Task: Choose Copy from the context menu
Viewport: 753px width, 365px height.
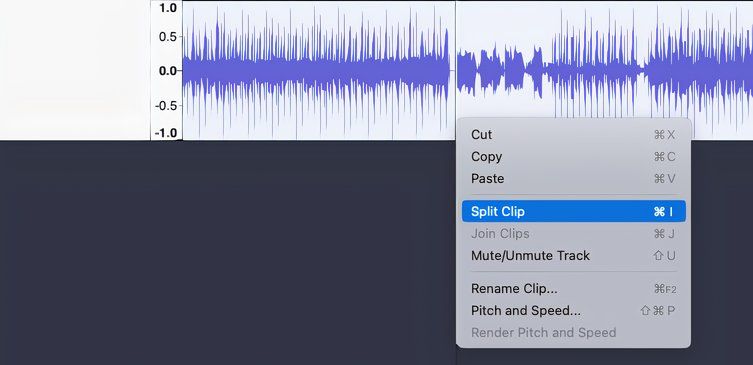Action: click(573, 157)
